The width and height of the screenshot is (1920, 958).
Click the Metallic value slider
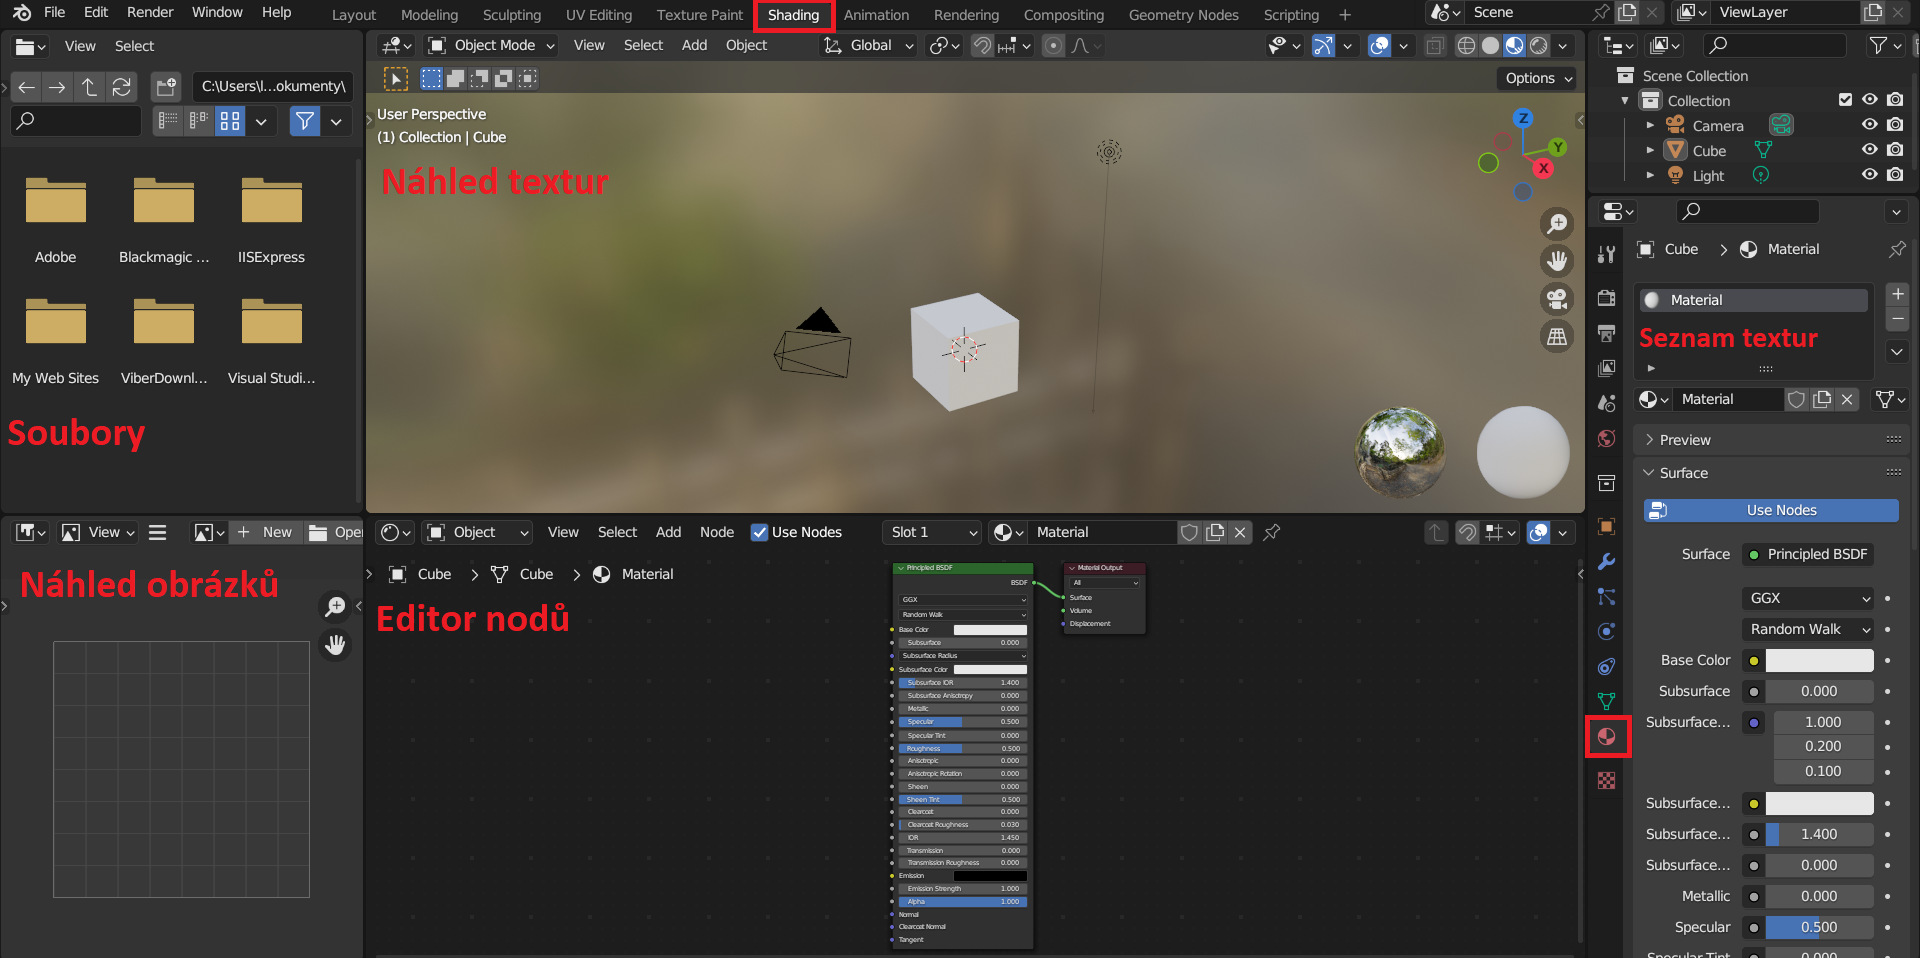coord(1819,896)
